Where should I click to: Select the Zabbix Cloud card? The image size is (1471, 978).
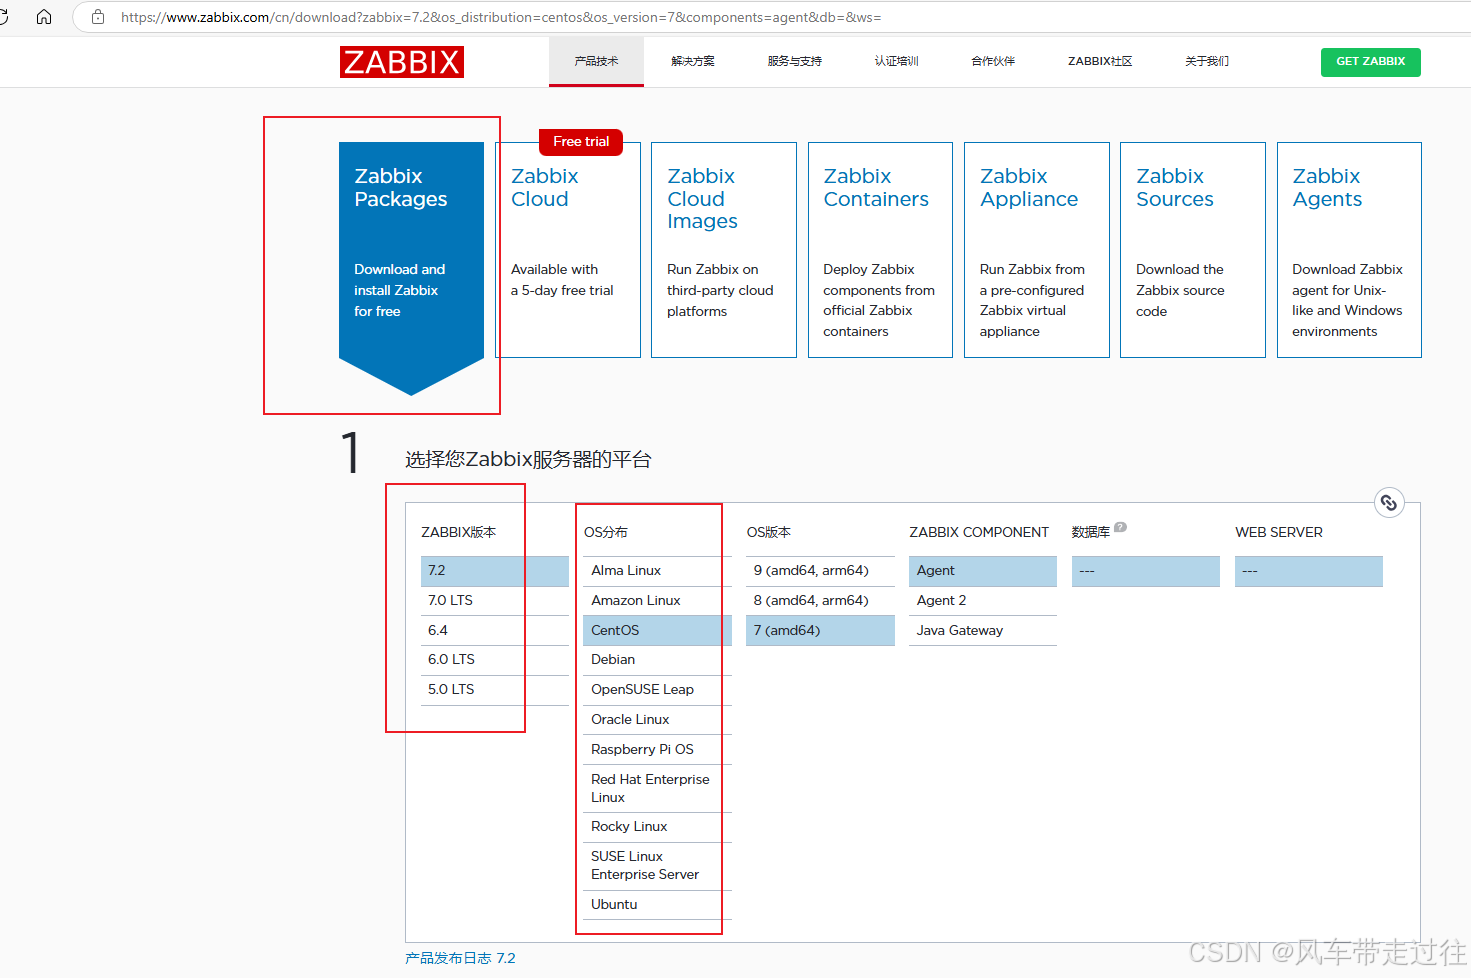coord(568,250)
